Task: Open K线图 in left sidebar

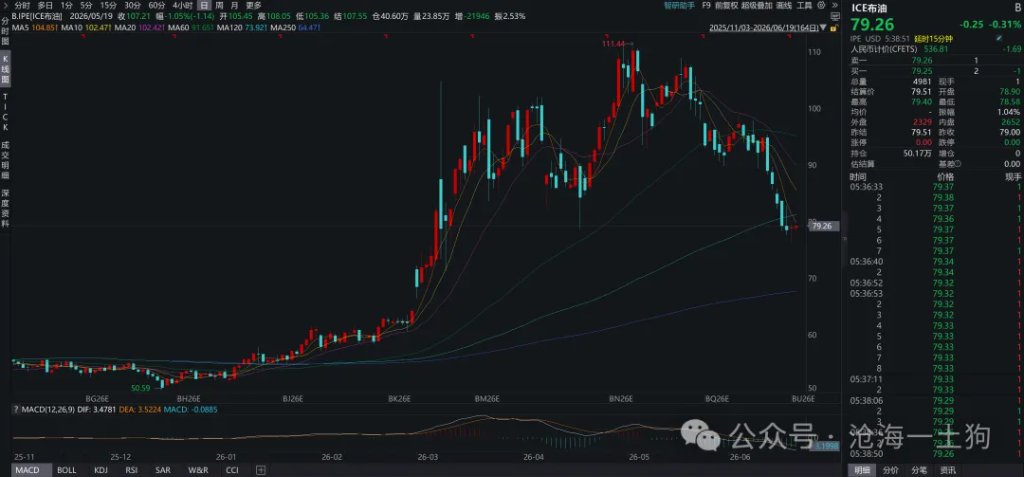Action: point(5,71)
